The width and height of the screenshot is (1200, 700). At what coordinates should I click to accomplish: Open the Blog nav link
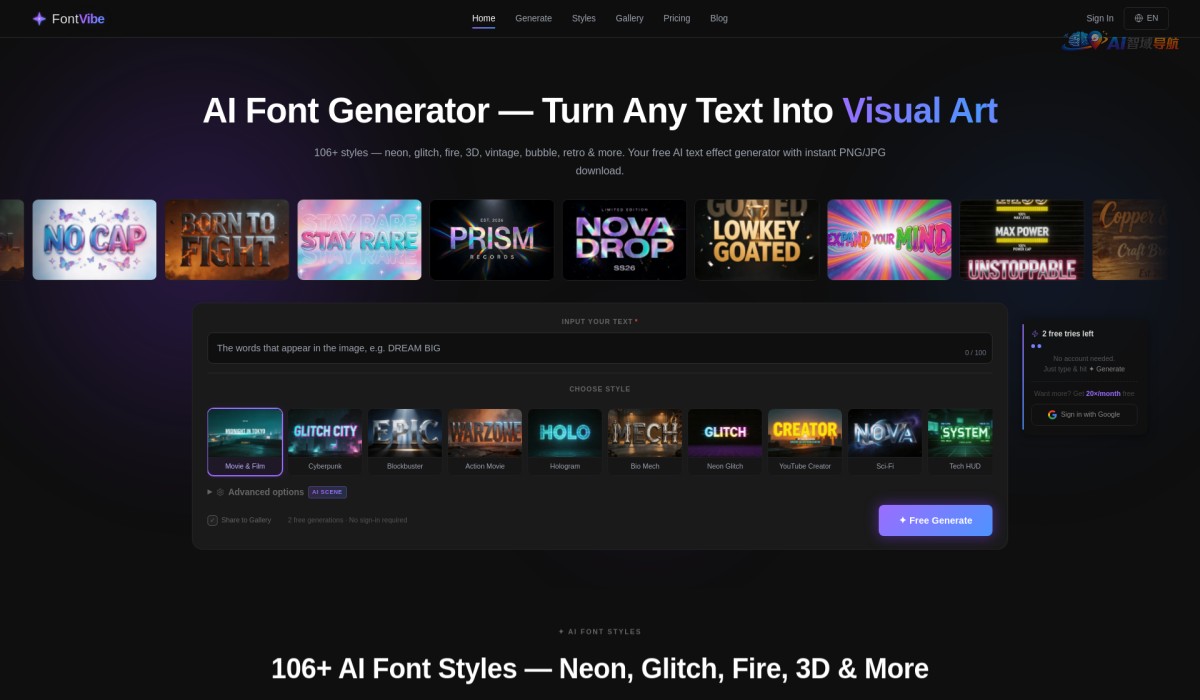(x=719, y=18)
